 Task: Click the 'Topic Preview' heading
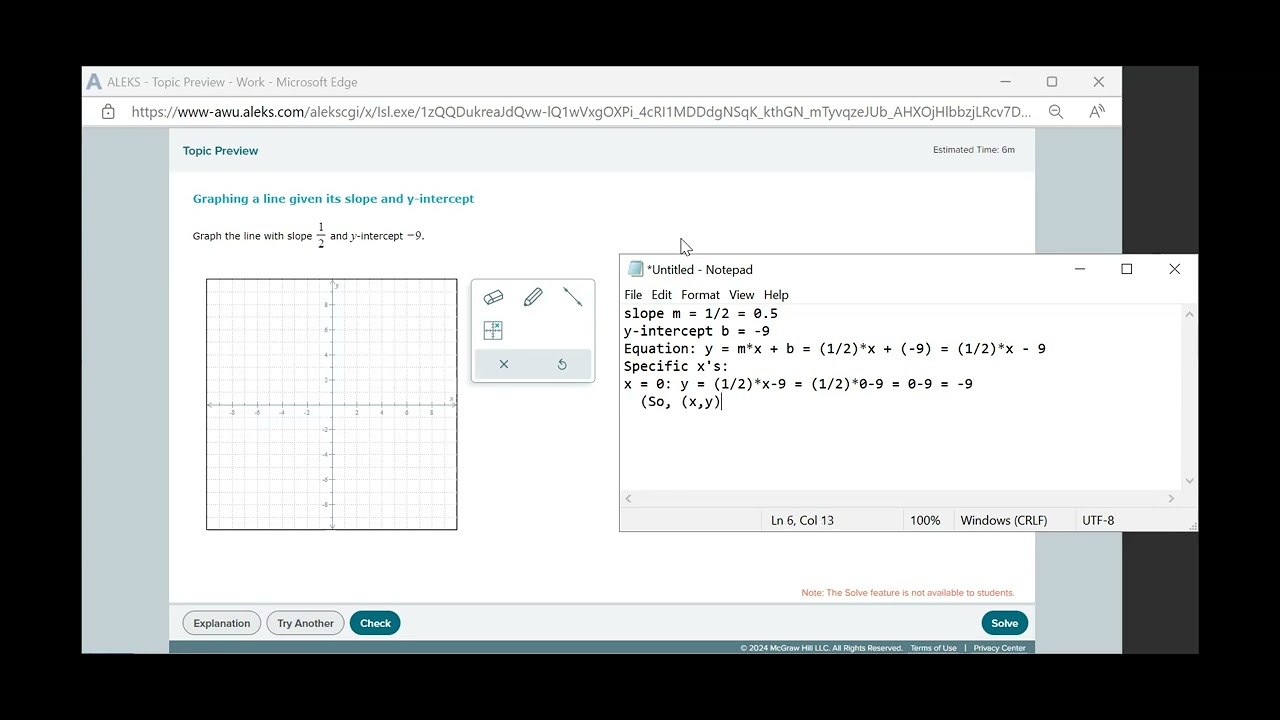tap(220, 151)
